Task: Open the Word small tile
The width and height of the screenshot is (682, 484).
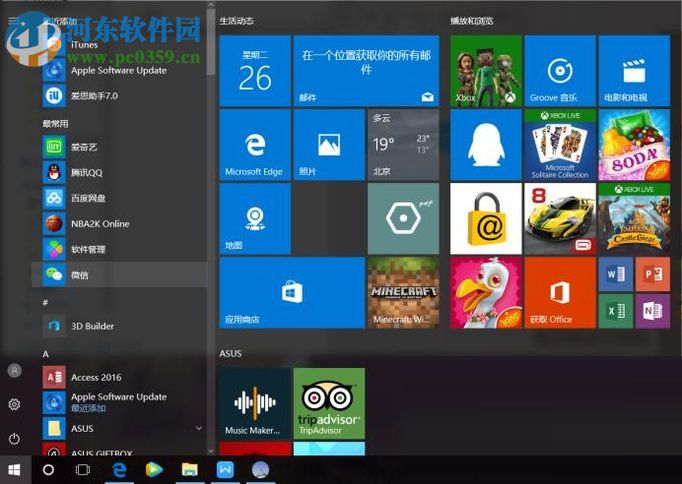Action: [x=615, y=274]
